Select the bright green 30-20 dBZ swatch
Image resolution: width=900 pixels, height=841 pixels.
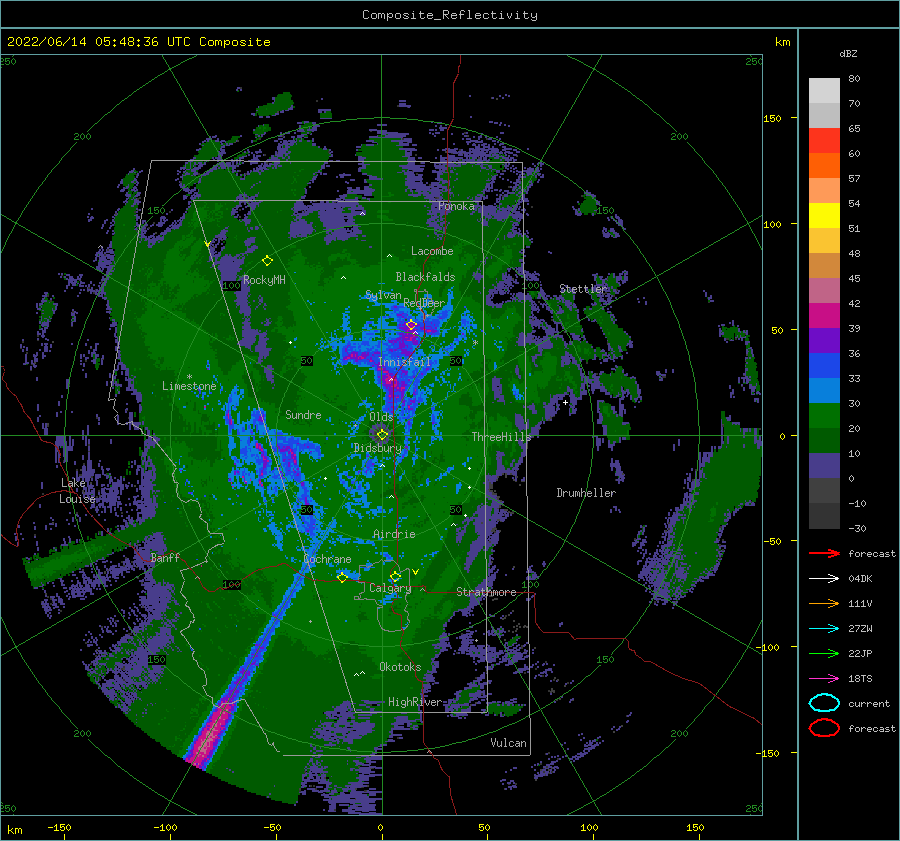(x=824, y=415)
